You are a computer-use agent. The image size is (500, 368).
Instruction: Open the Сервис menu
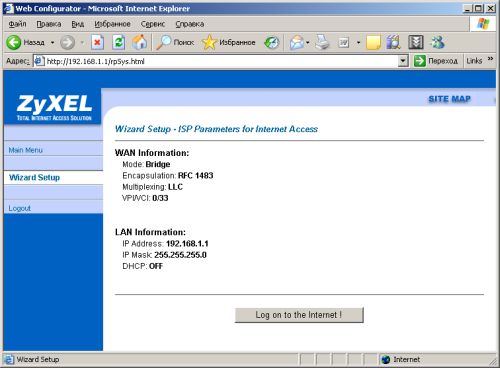[153, 24]
